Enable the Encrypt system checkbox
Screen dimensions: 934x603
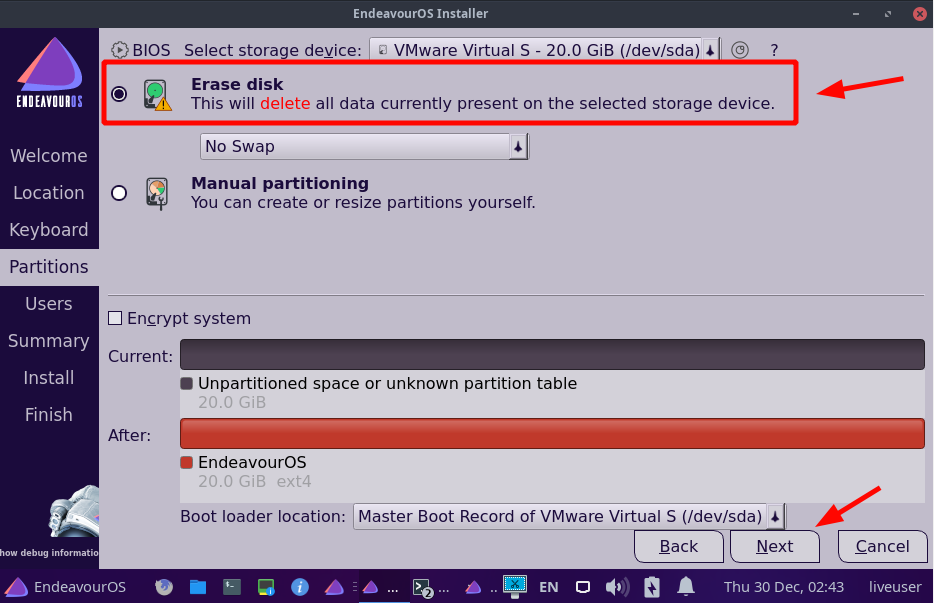click(115, 318)
